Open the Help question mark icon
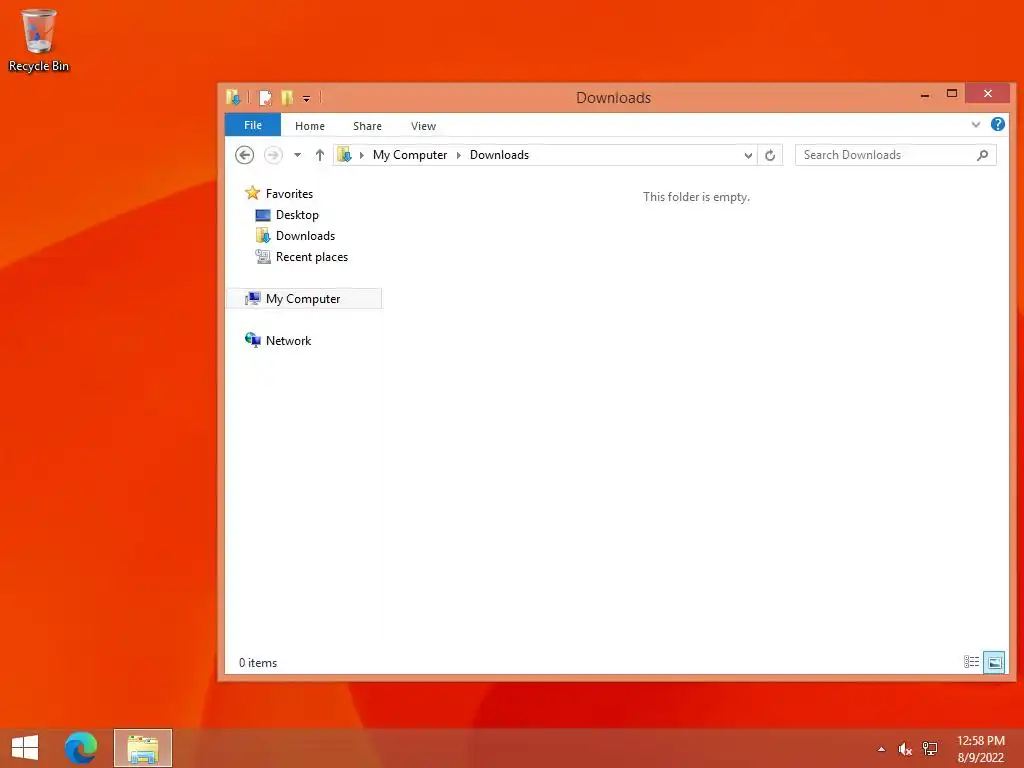Viewport: 1024px width, 768px height. (x=997, y=124)
